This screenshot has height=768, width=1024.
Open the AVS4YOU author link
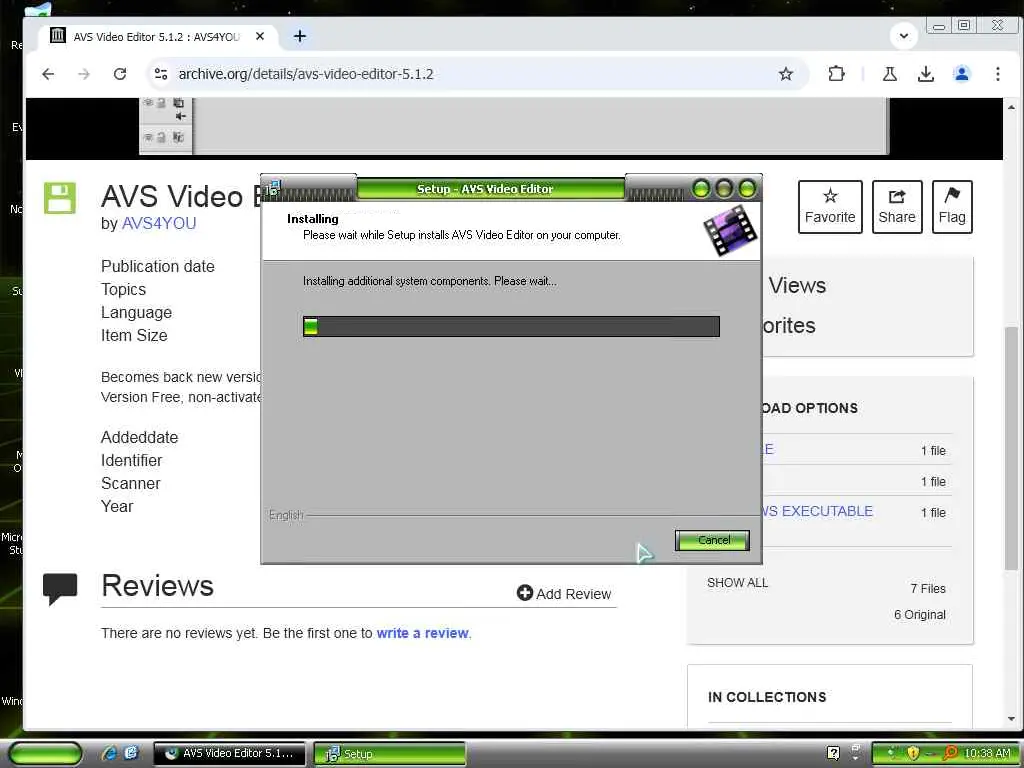point(159,223)
